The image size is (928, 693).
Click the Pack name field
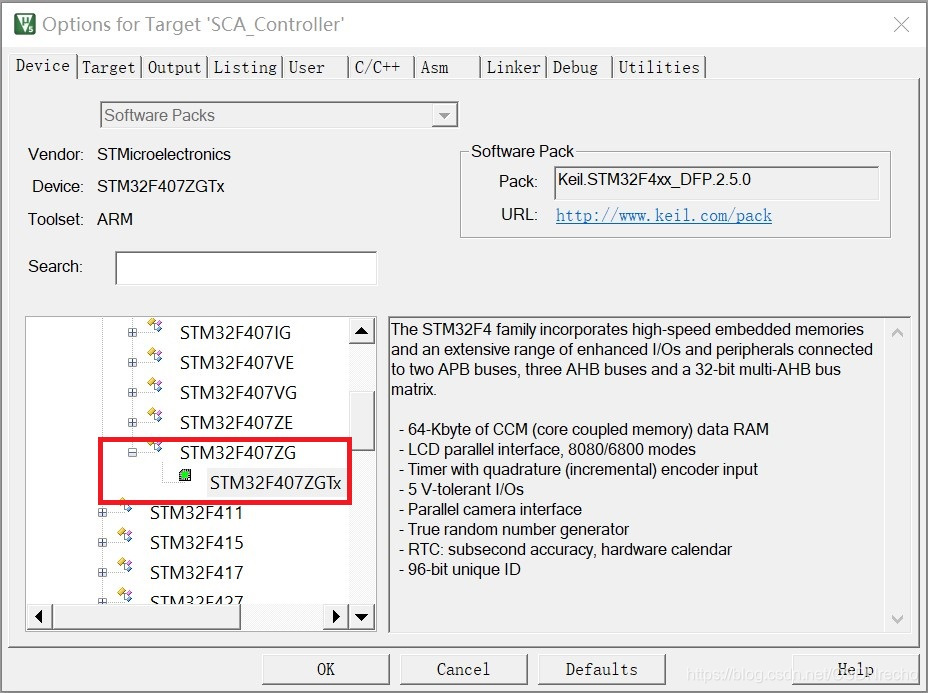[717, 183]
